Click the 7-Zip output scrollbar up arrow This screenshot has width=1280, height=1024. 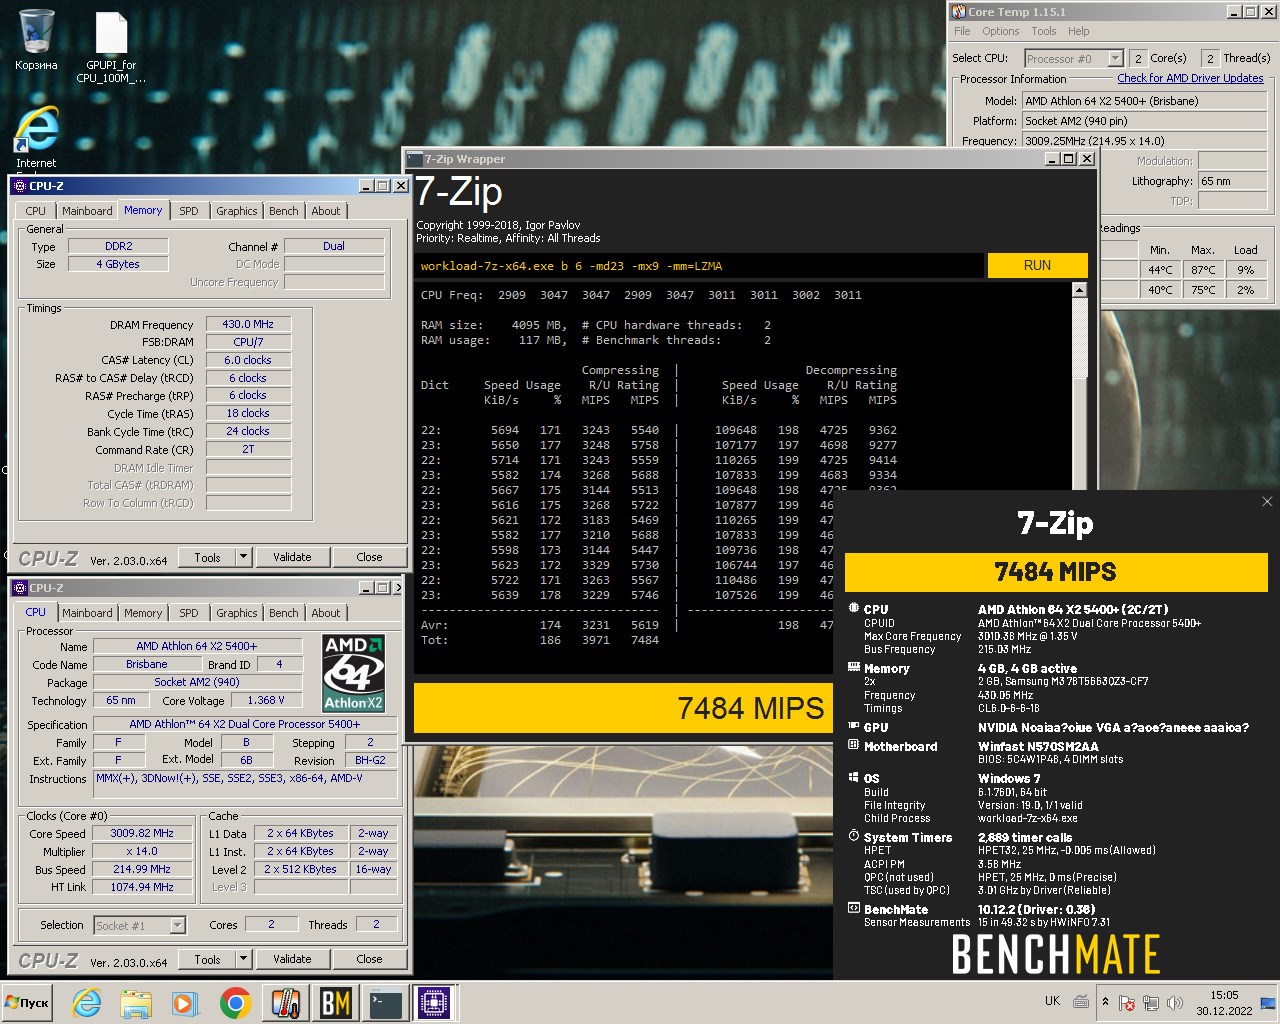pos(1079,290)
